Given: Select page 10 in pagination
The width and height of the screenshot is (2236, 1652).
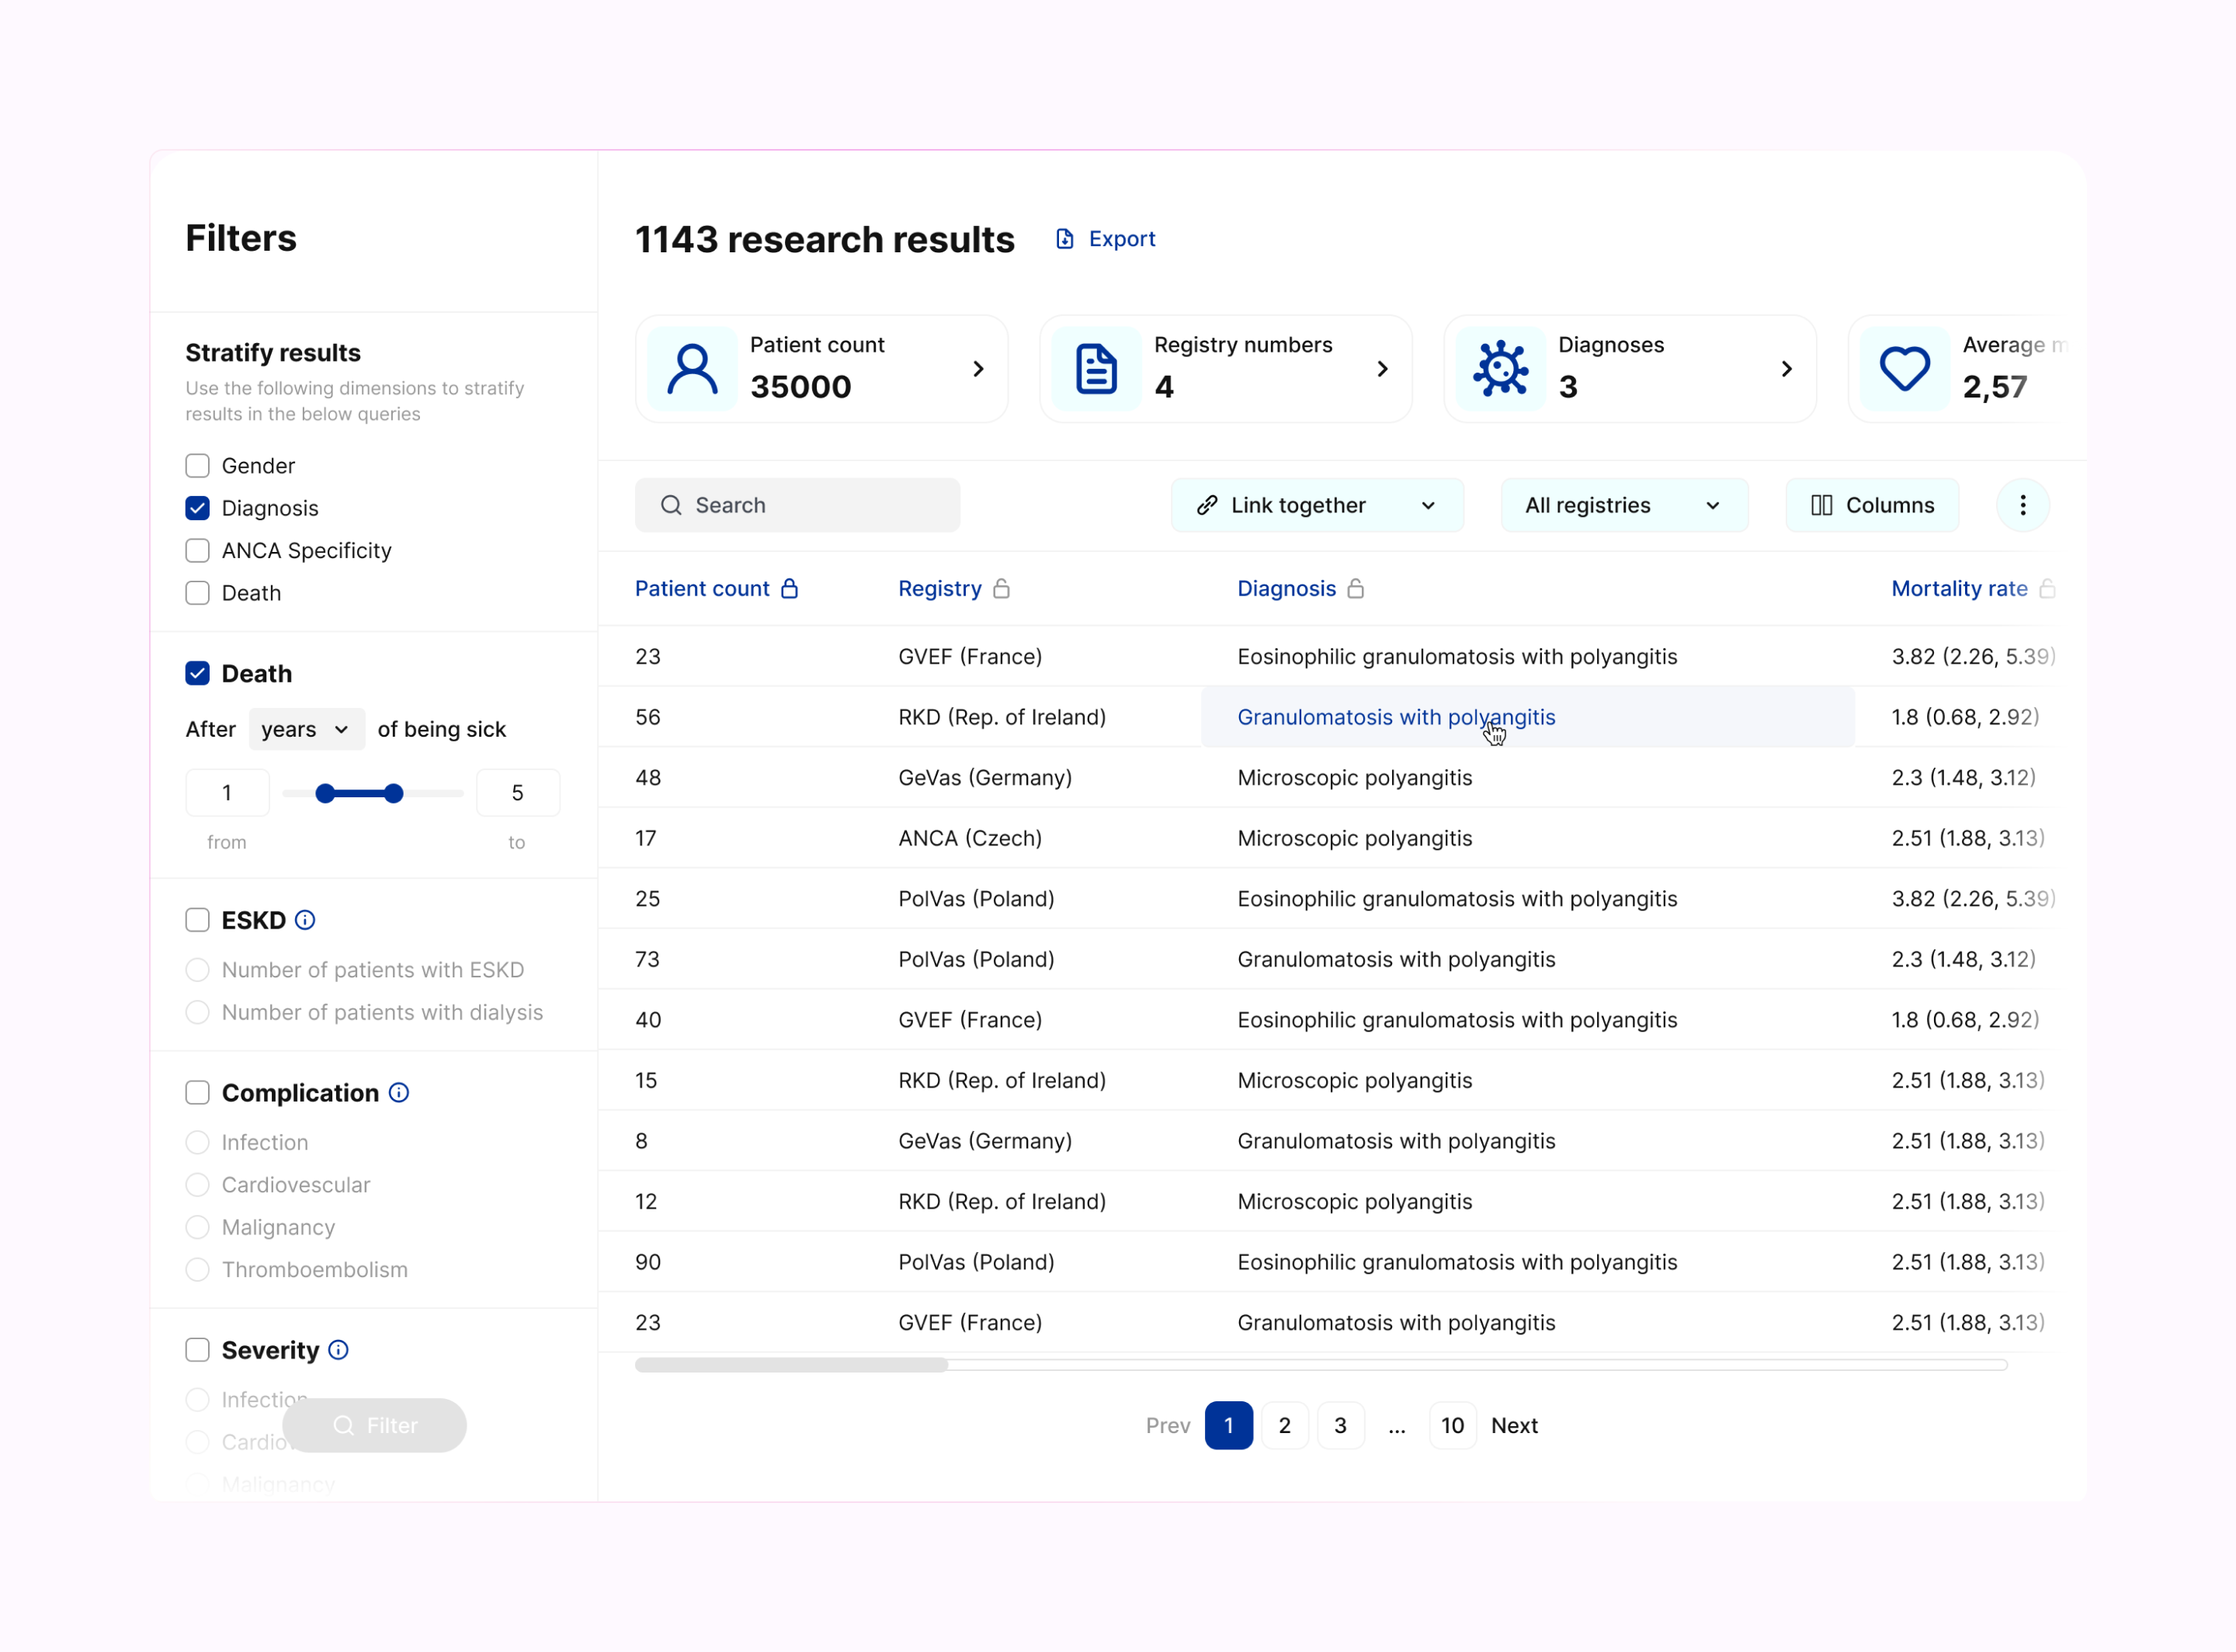Looking at the screenshot, I should click(x=1452, y=1425).
